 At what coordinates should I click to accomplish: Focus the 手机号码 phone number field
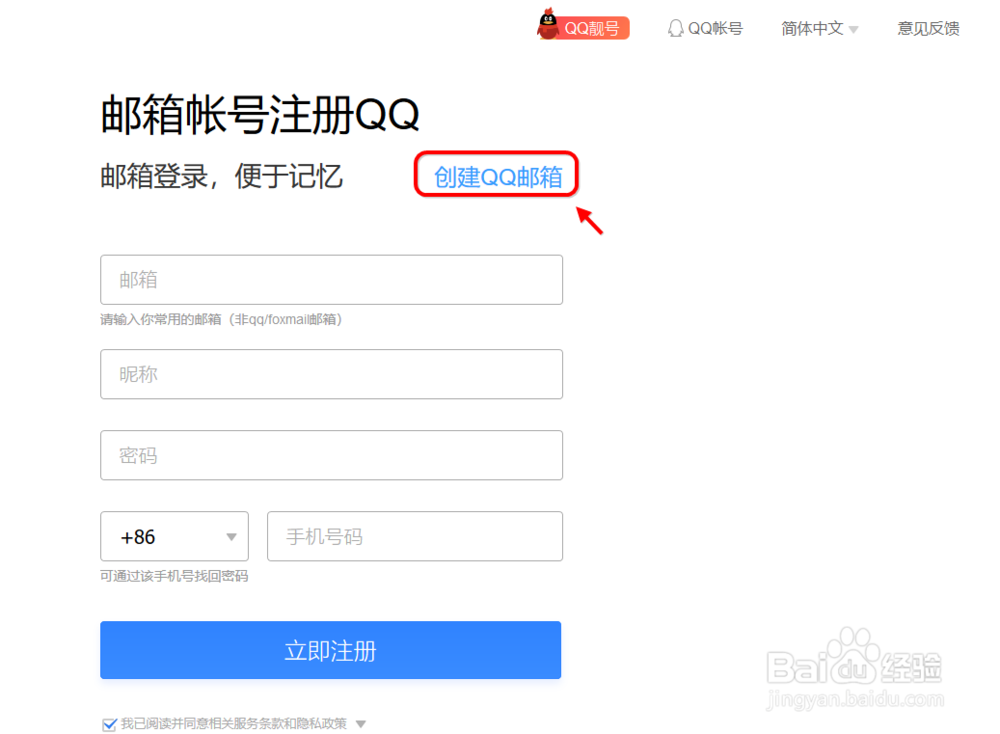click(415, 536)
